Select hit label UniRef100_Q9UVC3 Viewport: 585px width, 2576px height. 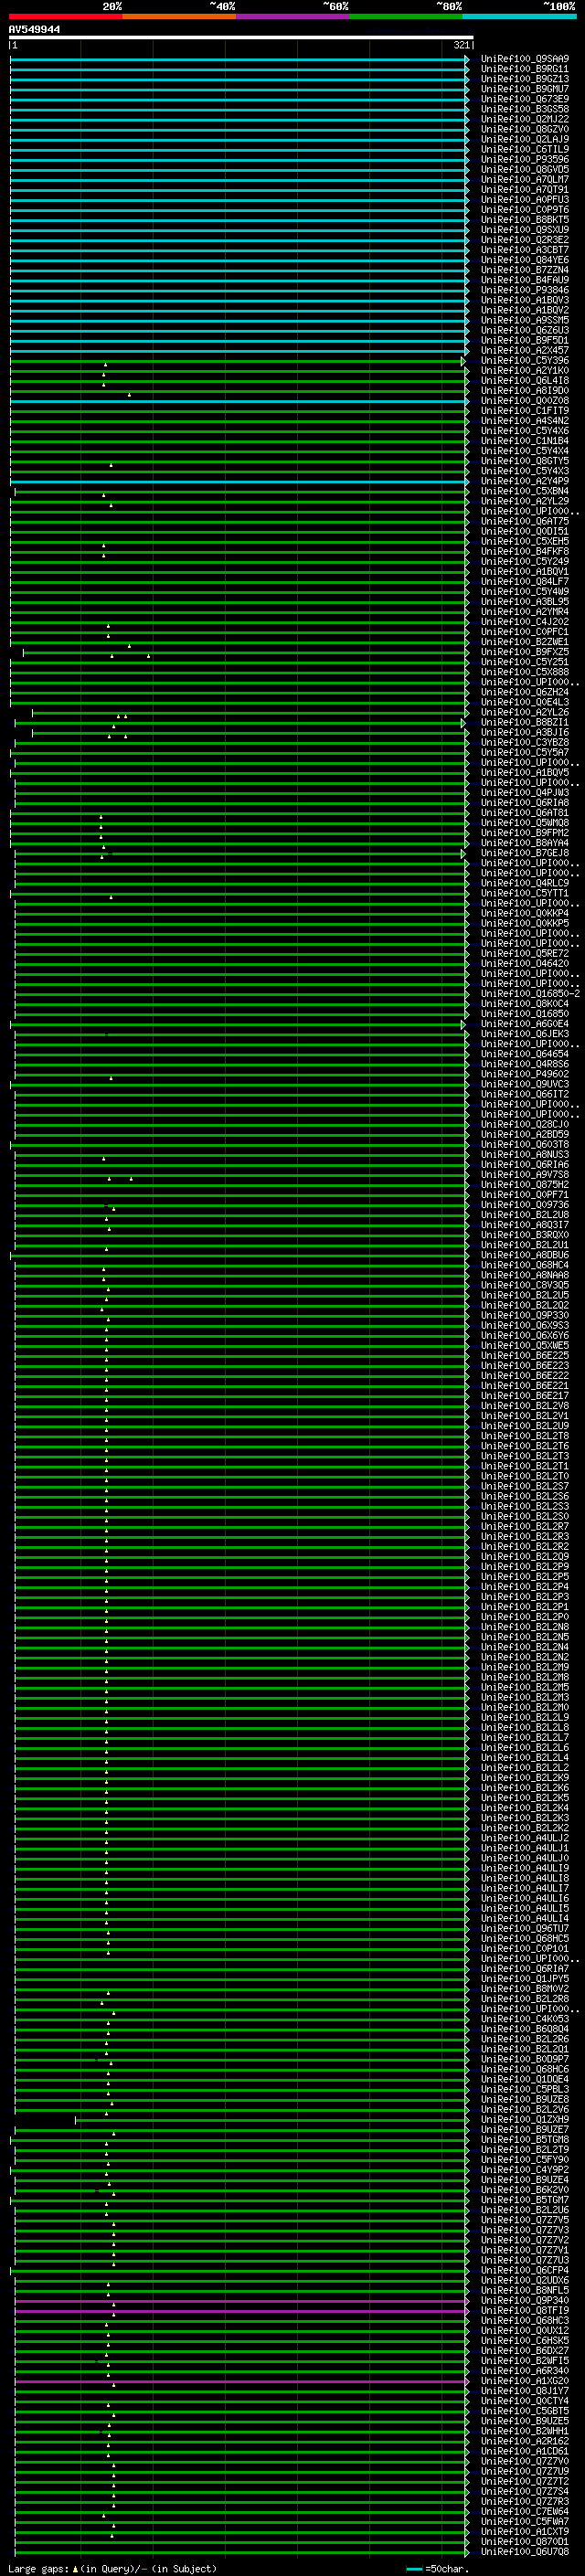tap(524, 1084)
